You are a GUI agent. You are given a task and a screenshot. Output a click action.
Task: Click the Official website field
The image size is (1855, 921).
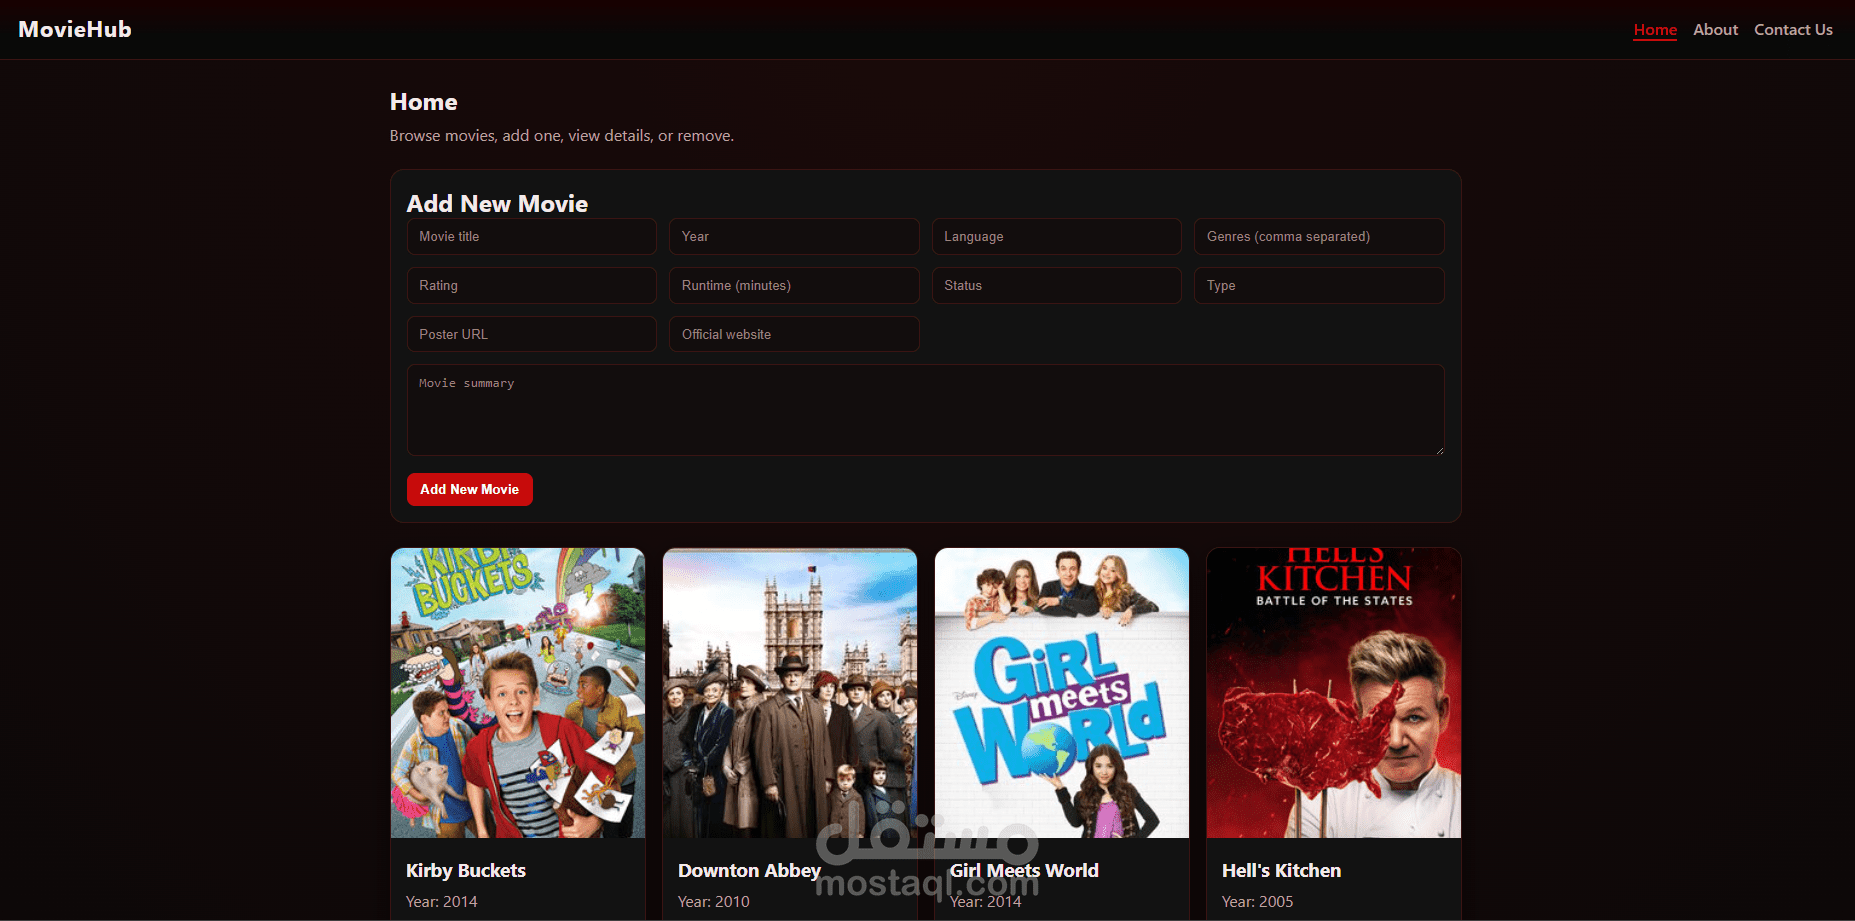pos(794,334)
